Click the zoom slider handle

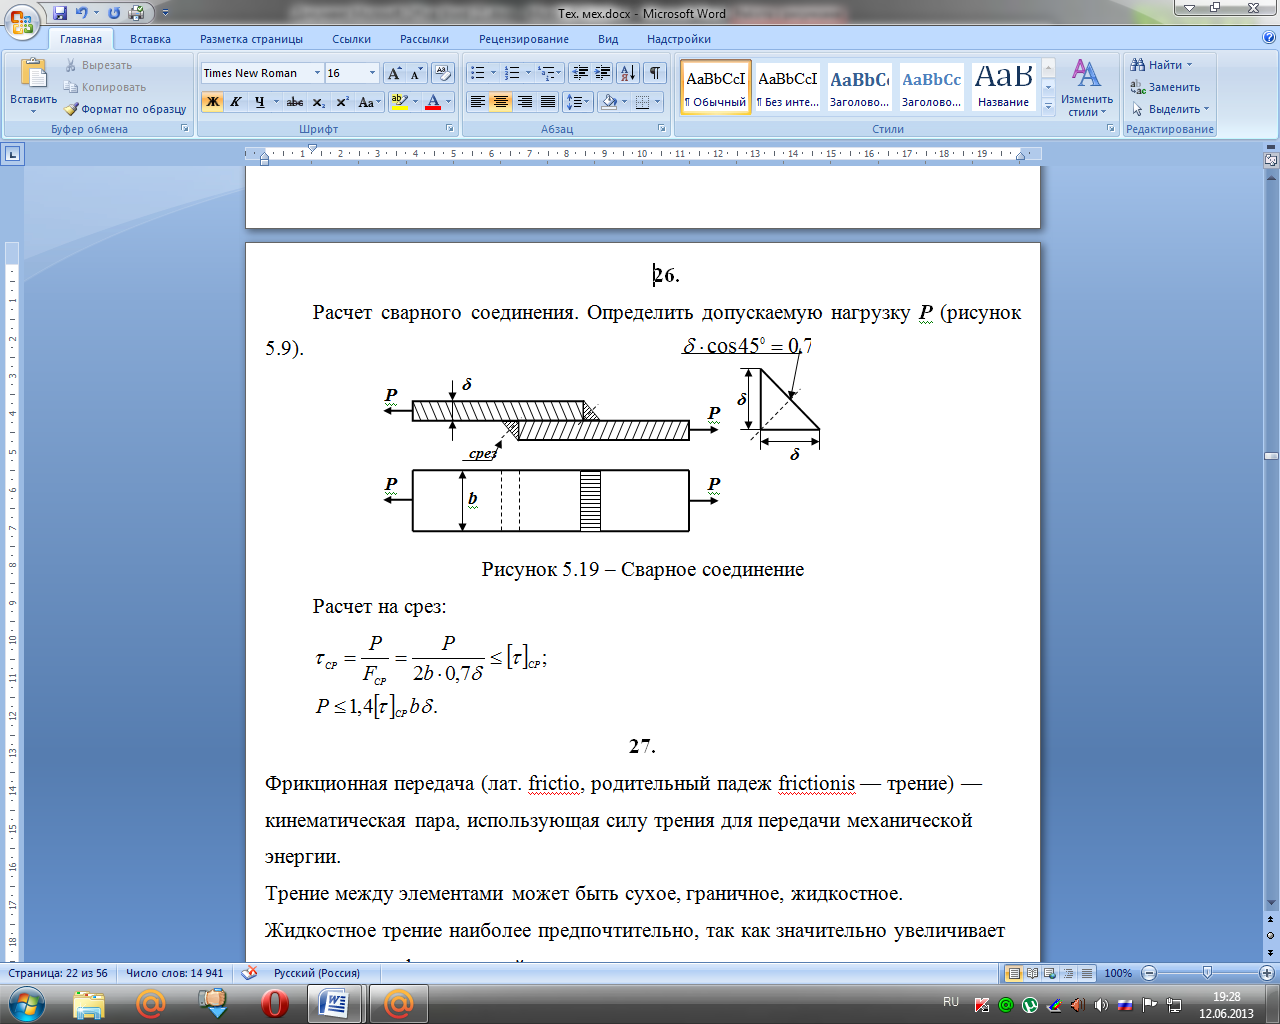[1207, 973]
